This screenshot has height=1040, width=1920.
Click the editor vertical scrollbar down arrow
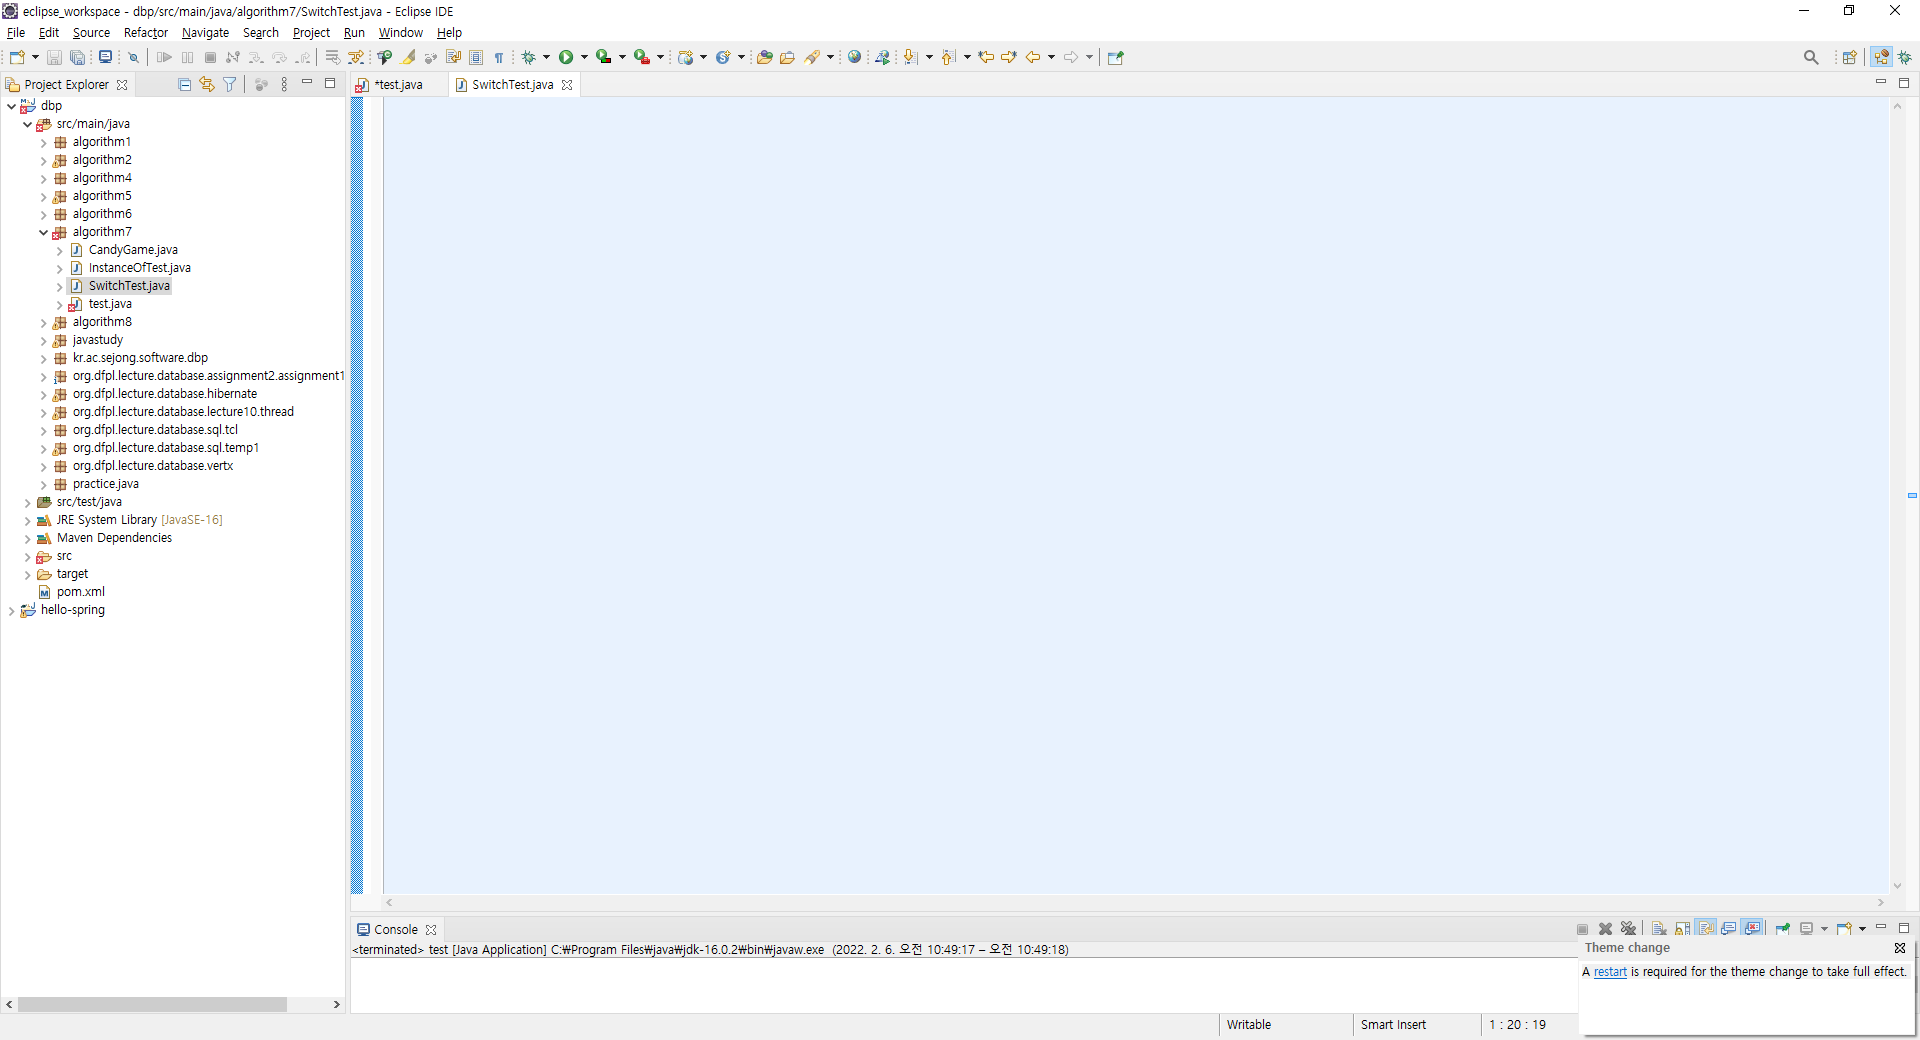point(1897,886)
